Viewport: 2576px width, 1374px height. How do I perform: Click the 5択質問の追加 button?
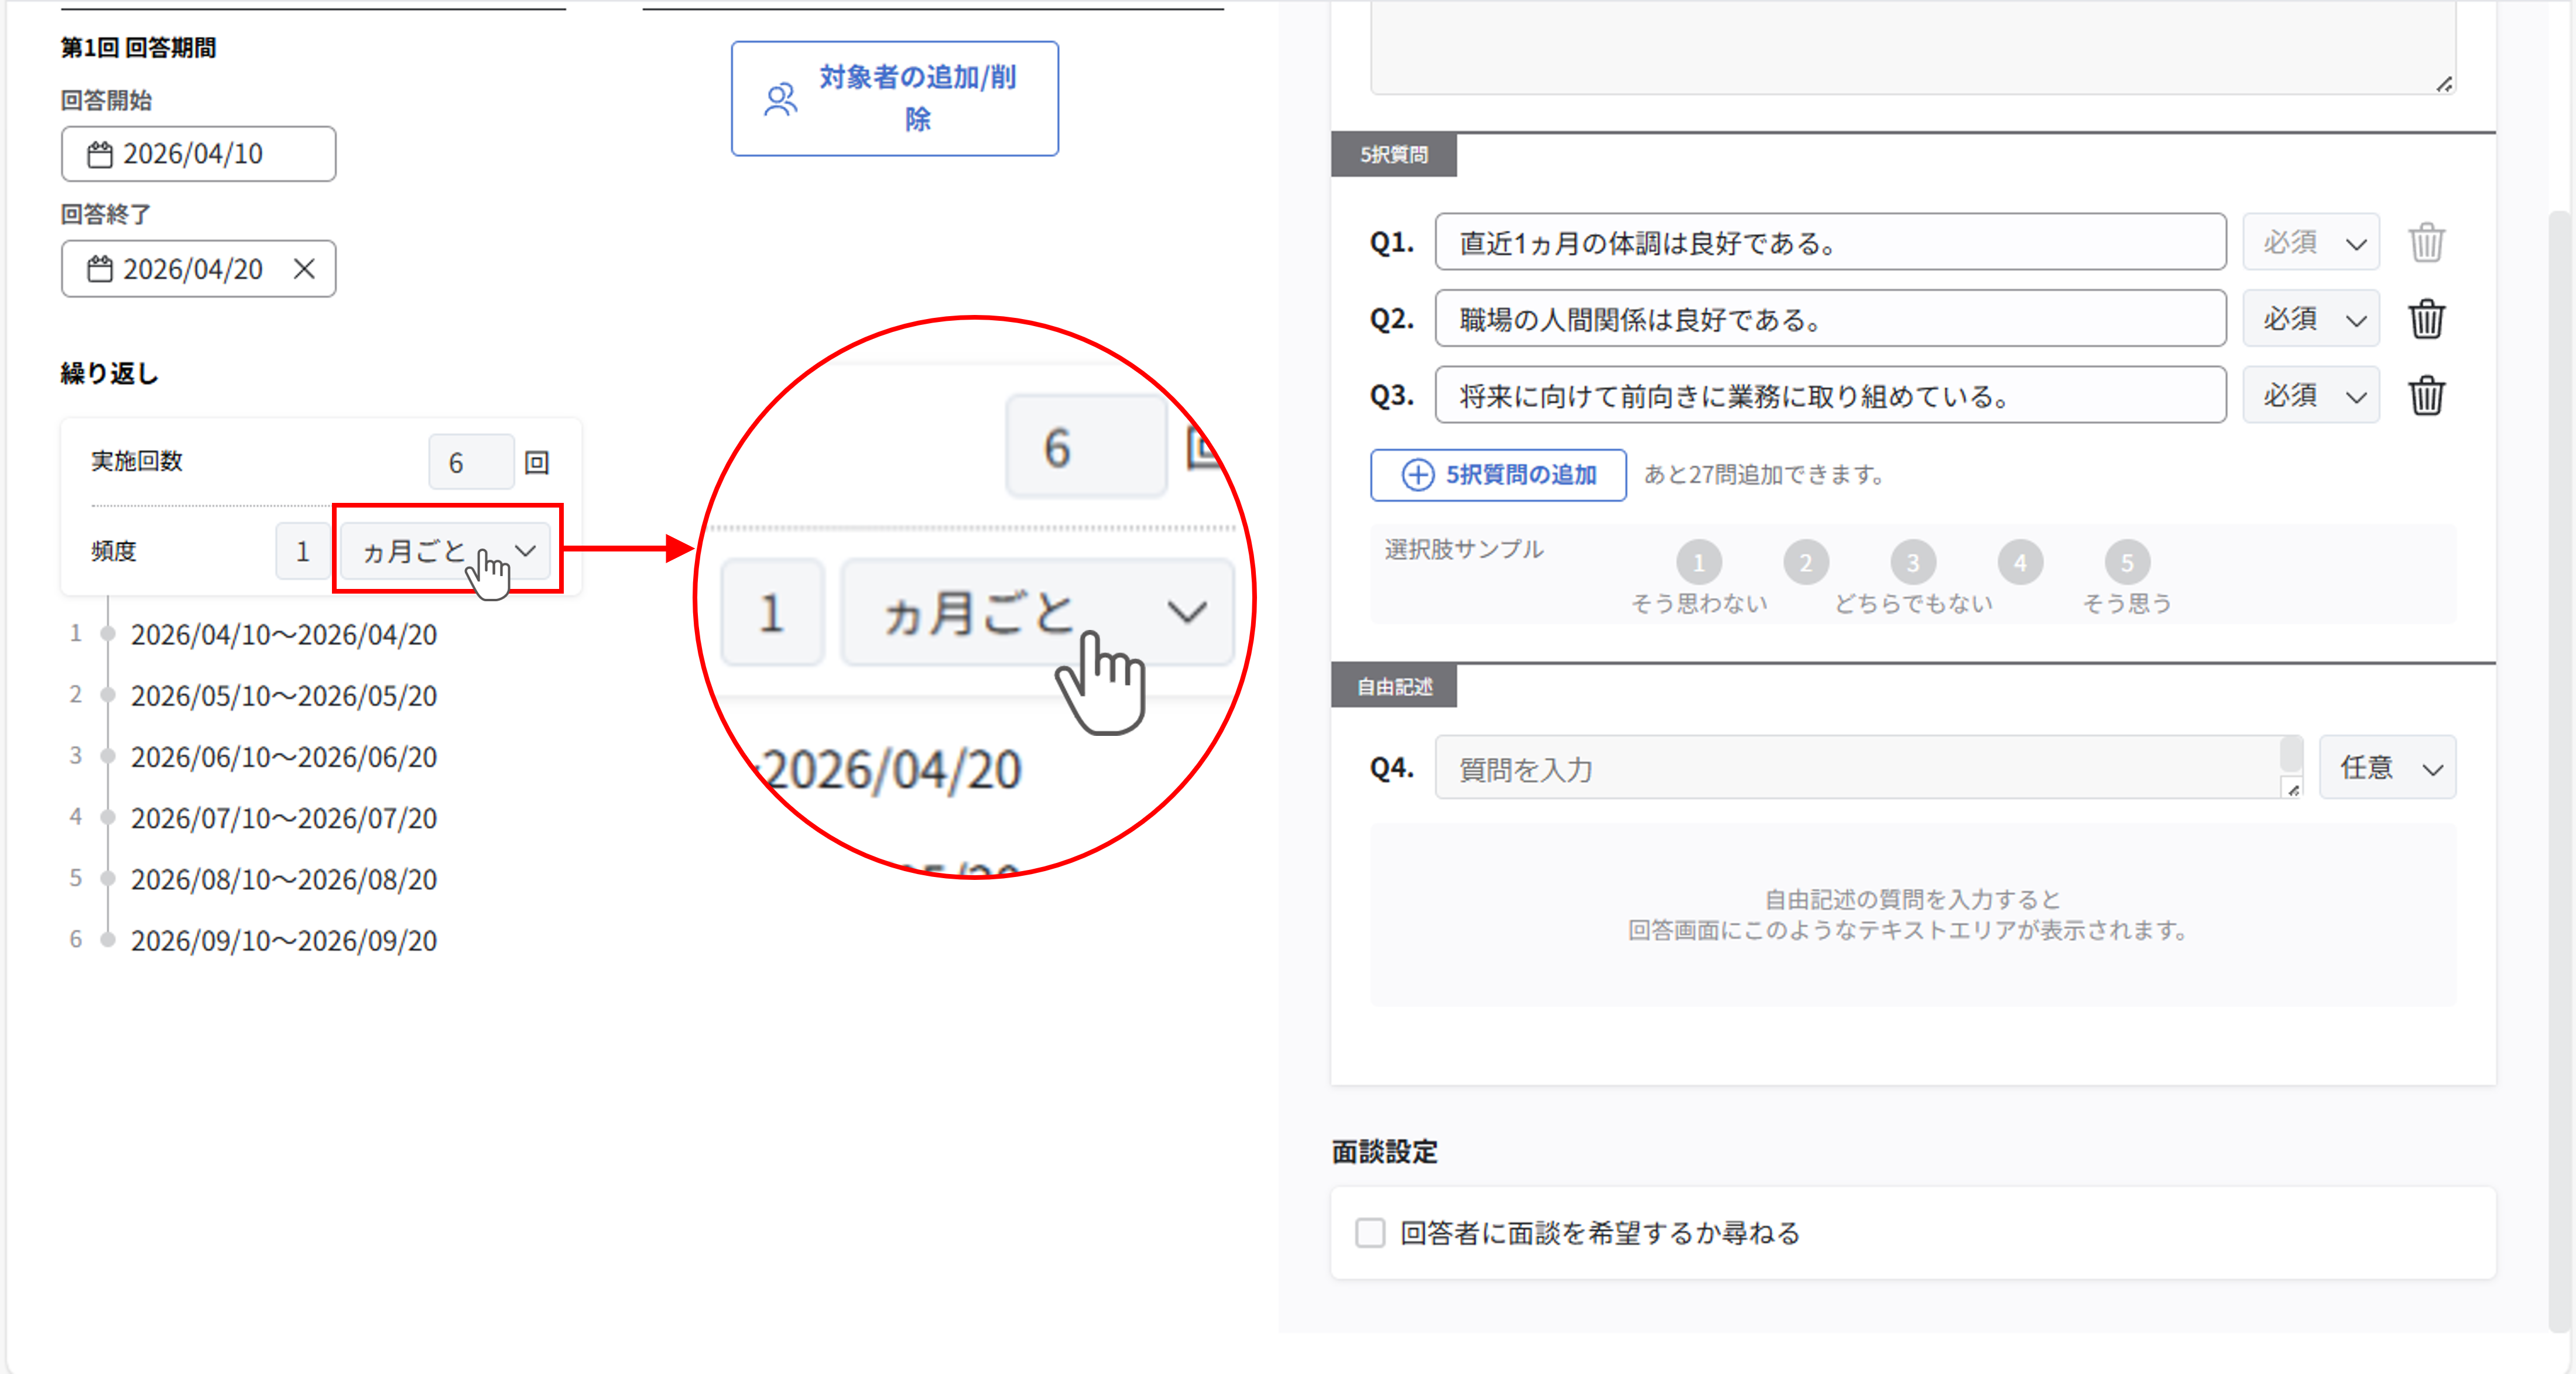pyautogui.click(x=1498, y=475)
